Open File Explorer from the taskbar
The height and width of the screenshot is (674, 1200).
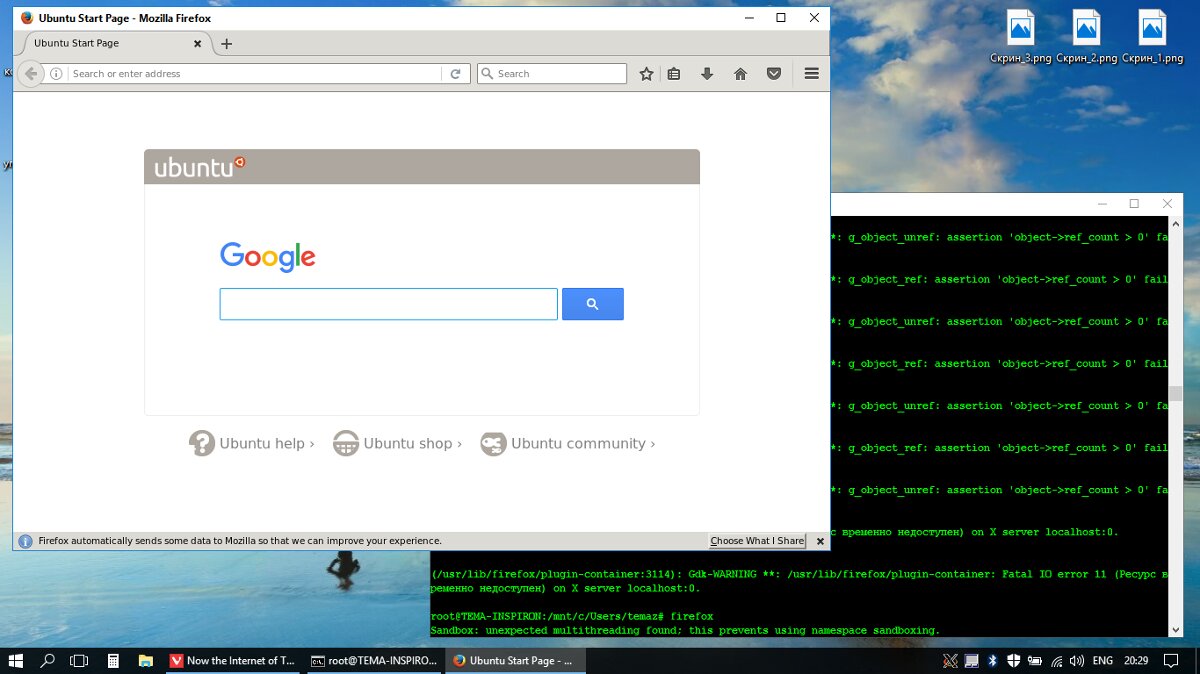(x=145, y=661)
